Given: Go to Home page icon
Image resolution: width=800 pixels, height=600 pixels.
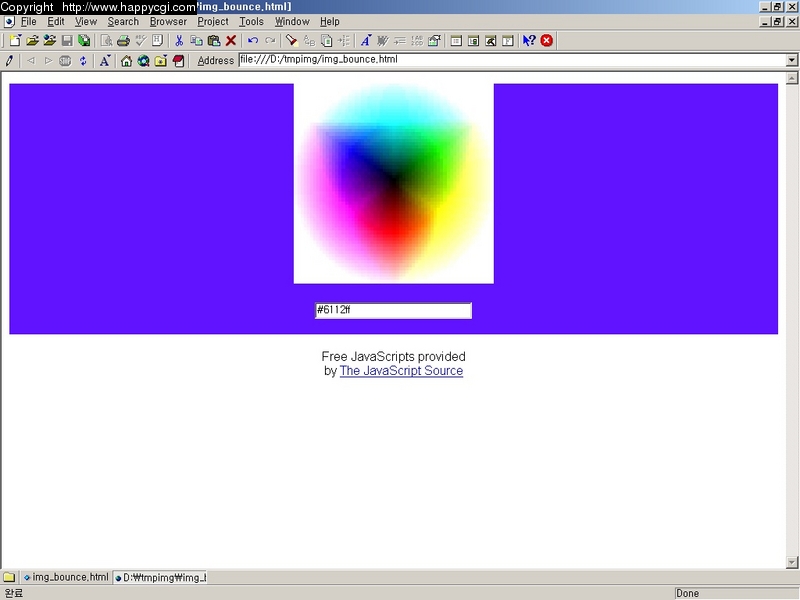Looking at the screenshot, I should [x=126, y=61].
